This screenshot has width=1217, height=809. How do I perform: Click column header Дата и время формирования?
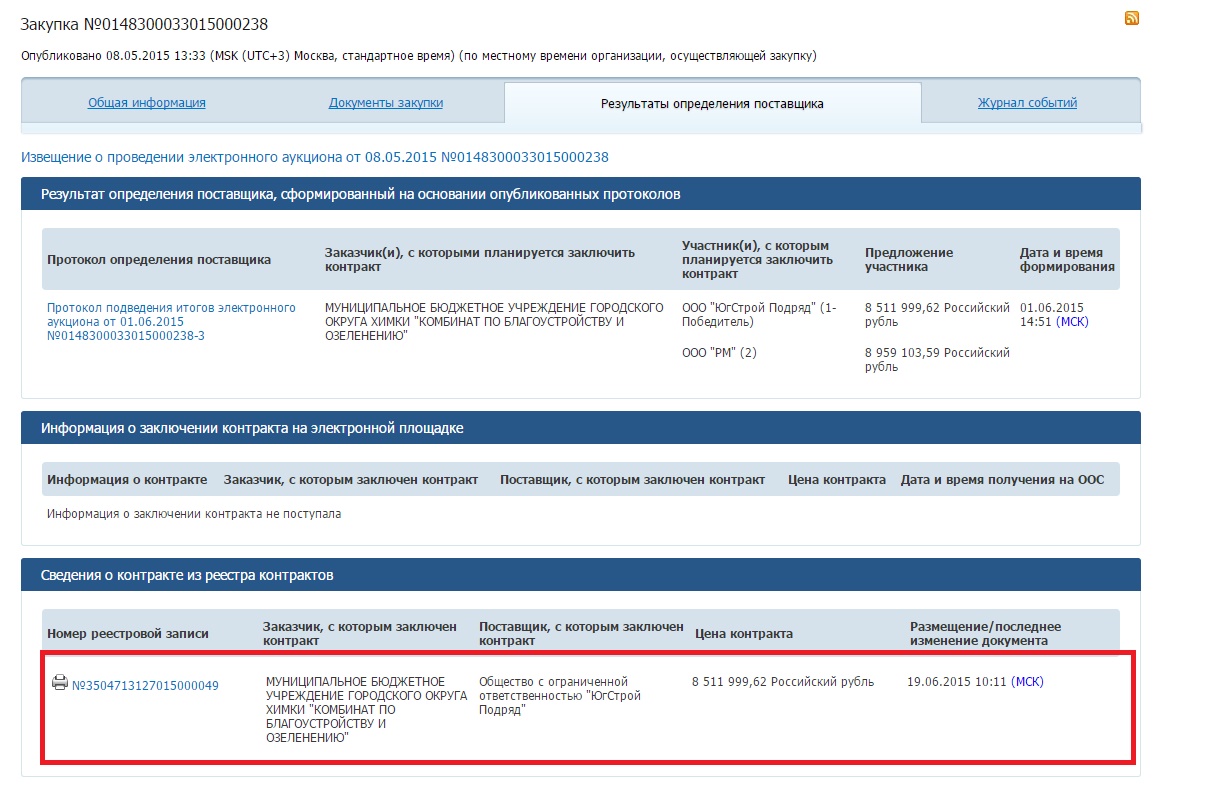[1067, 260]
